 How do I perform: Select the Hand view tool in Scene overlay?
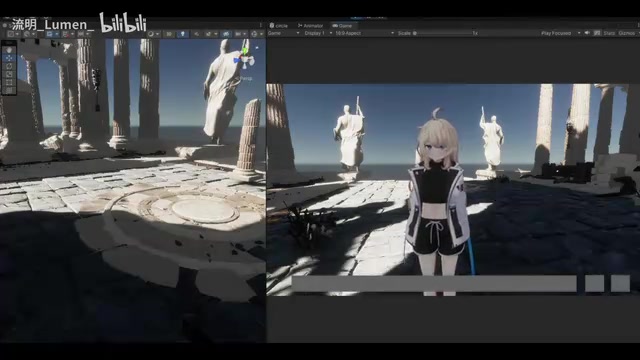[x=9, y=50]
